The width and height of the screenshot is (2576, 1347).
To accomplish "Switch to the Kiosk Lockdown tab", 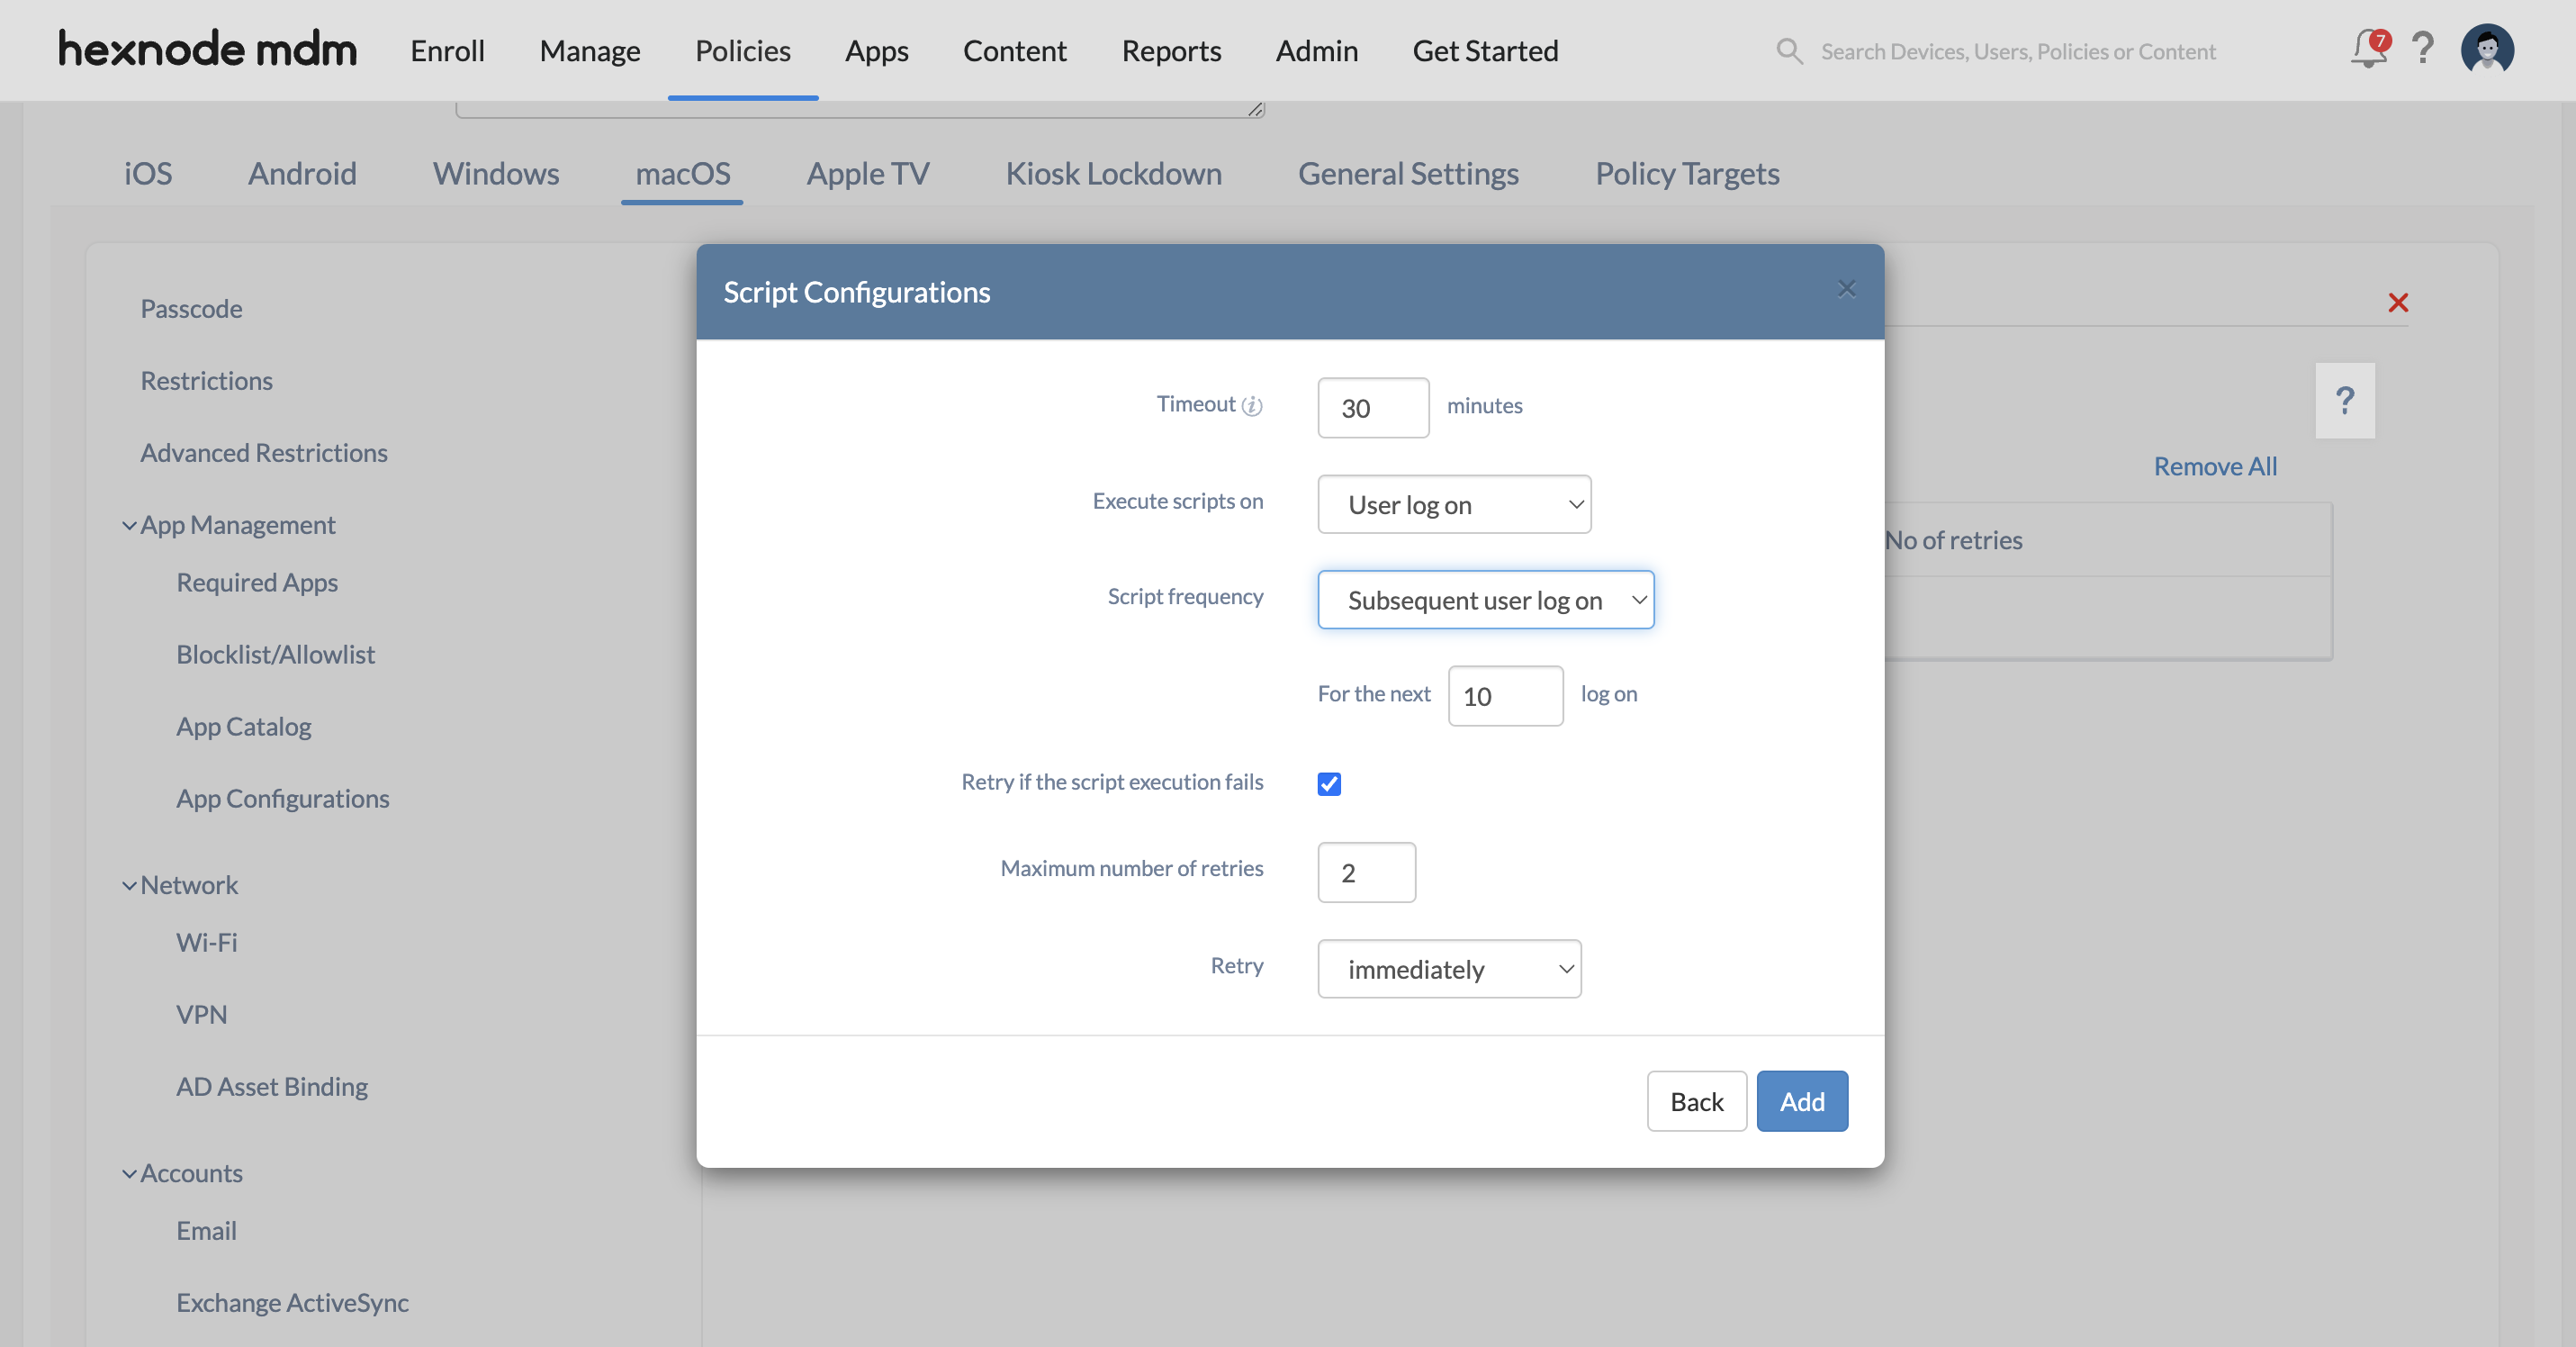I will point(1113,173).
